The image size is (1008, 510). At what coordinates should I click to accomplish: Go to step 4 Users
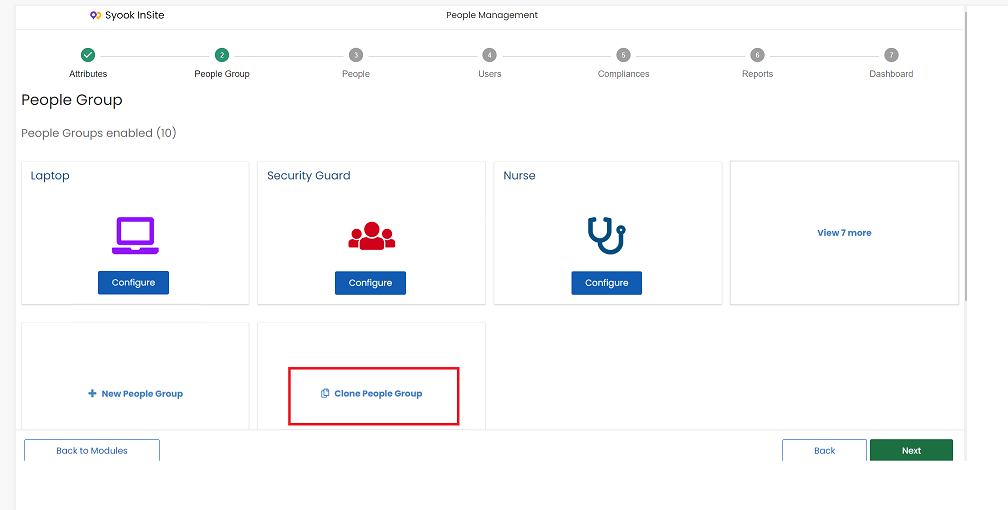click(x=489, y=55)
